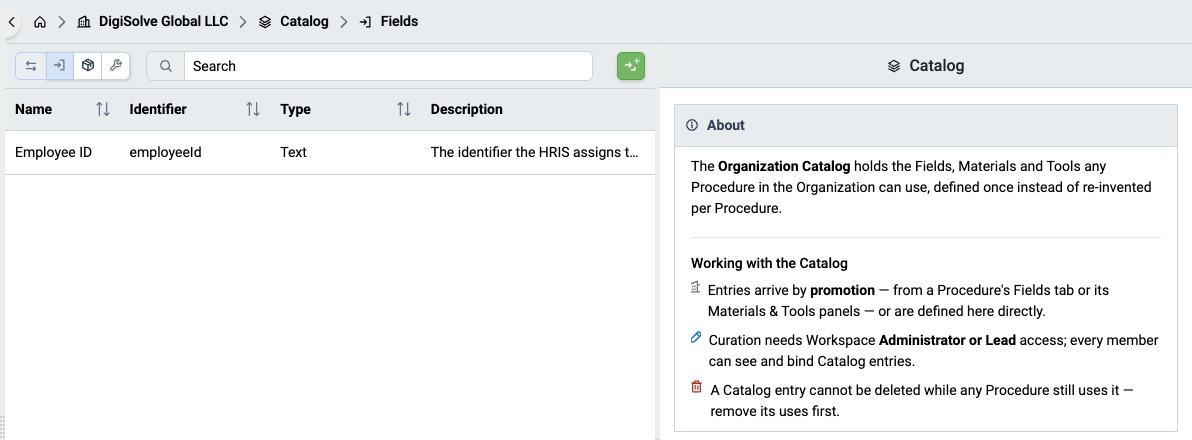Click the Working with the Catalog heading

pos(769,264)
